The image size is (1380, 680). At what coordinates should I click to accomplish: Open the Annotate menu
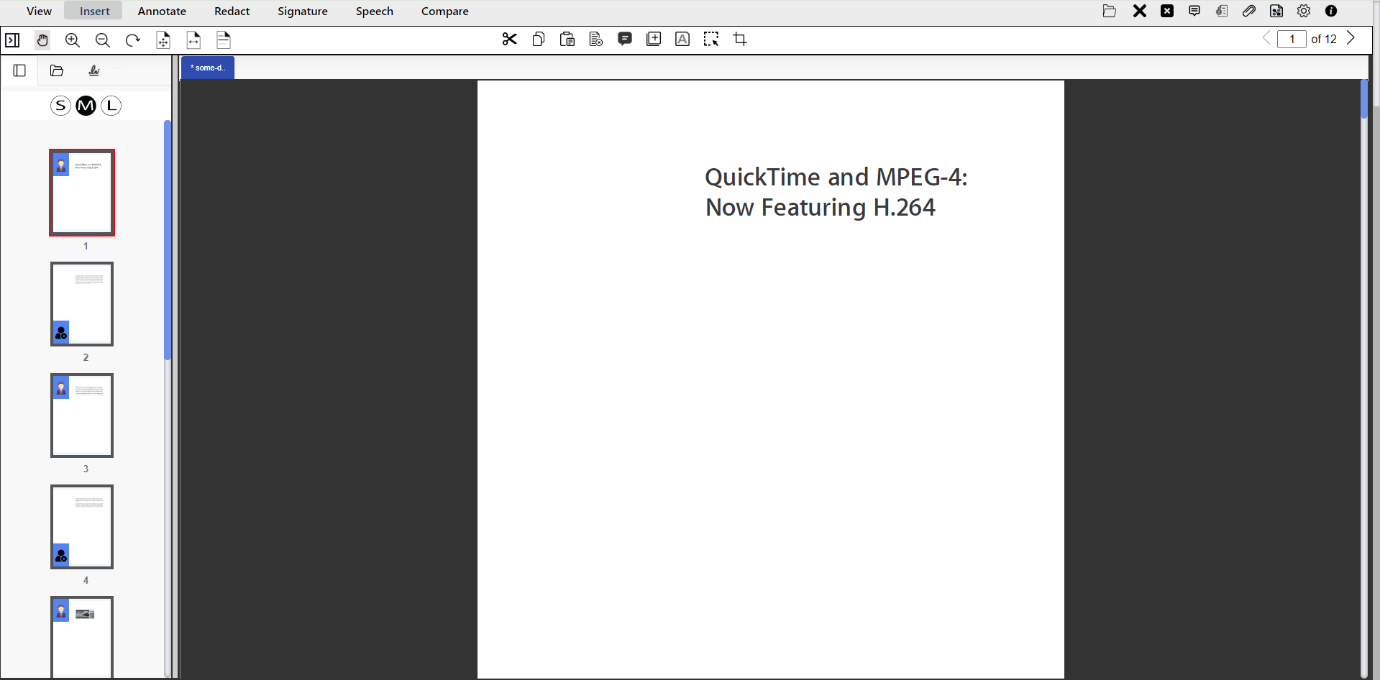[161, 11]
